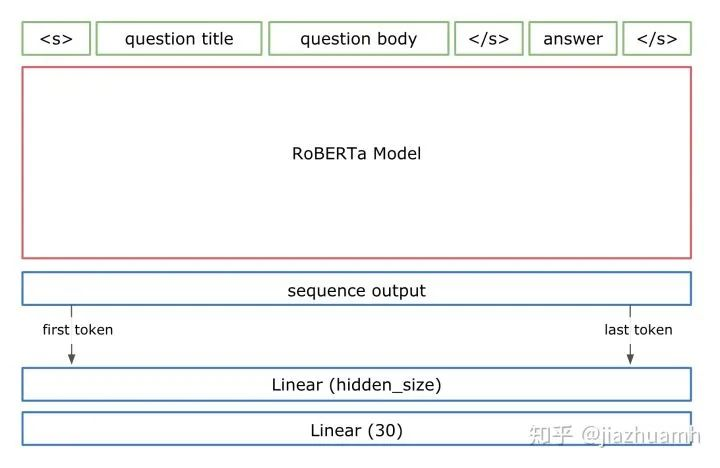Select the Linear (30) layer text
This screenshot has width=720, height=468.
tap(356, 431)
